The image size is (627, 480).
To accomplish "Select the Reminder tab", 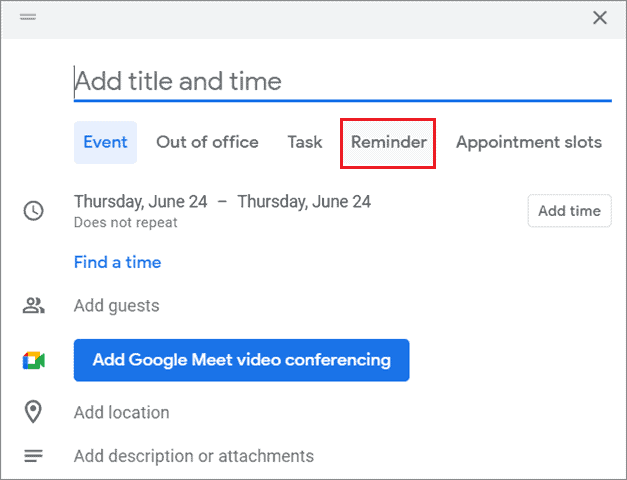I will [x=388, y=142].
